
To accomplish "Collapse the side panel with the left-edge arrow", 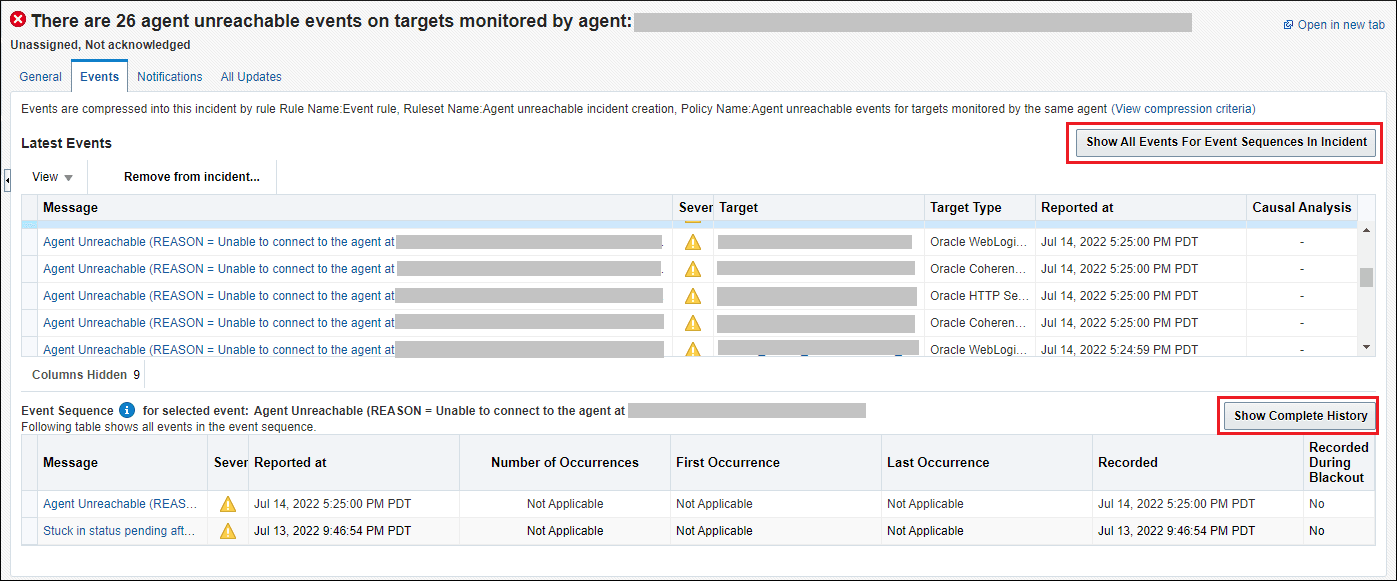I will click(x=8, y=180).
